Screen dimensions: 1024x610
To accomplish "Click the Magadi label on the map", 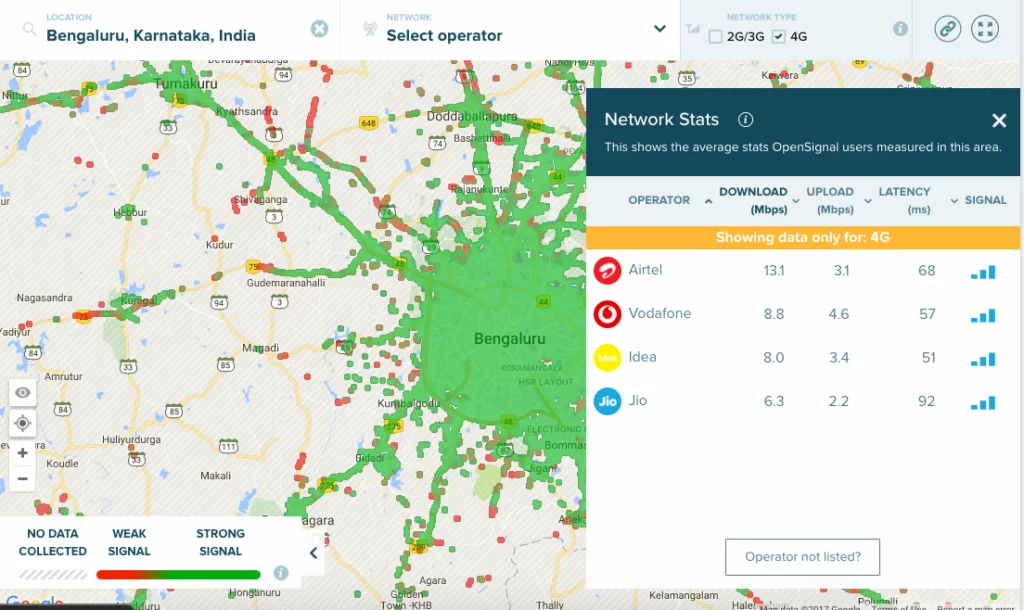I will coord(261,347).
